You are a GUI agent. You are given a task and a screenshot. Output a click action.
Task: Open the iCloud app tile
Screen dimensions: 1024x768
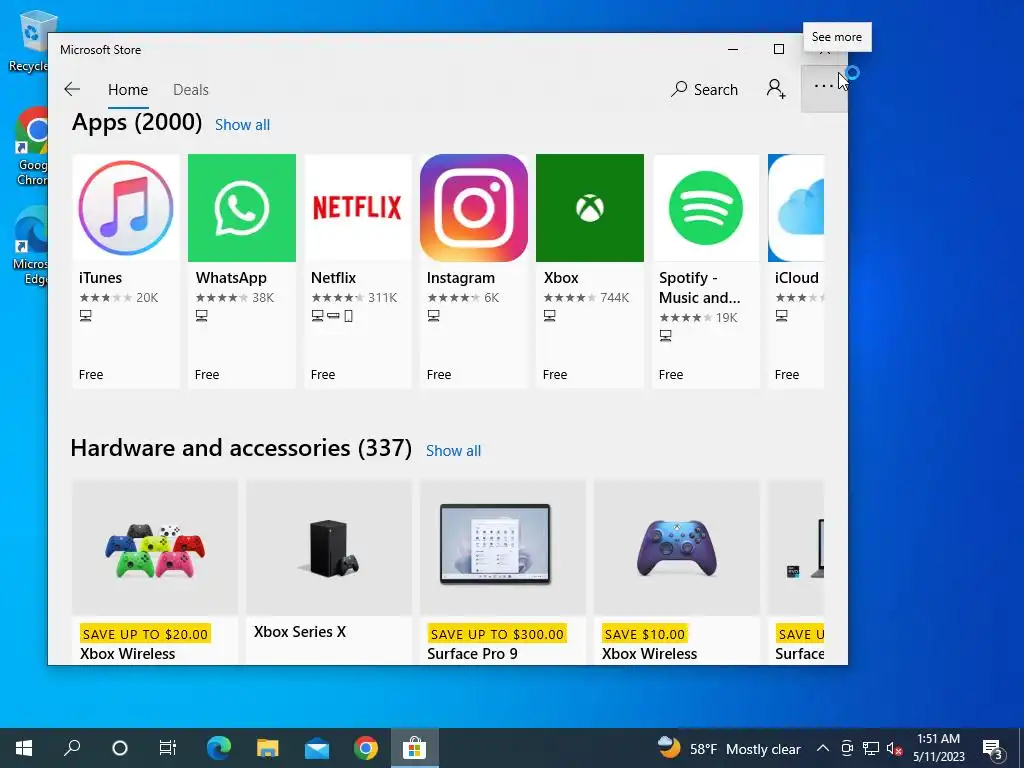(x=796, y=271)
